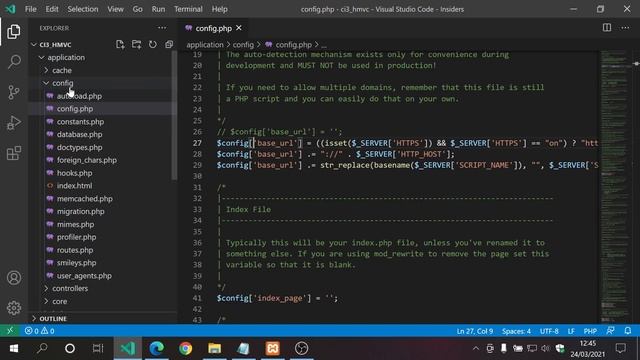The image size is (640, 360).
Task: Open autoload.php in explorer
Action: click(79, 96)
